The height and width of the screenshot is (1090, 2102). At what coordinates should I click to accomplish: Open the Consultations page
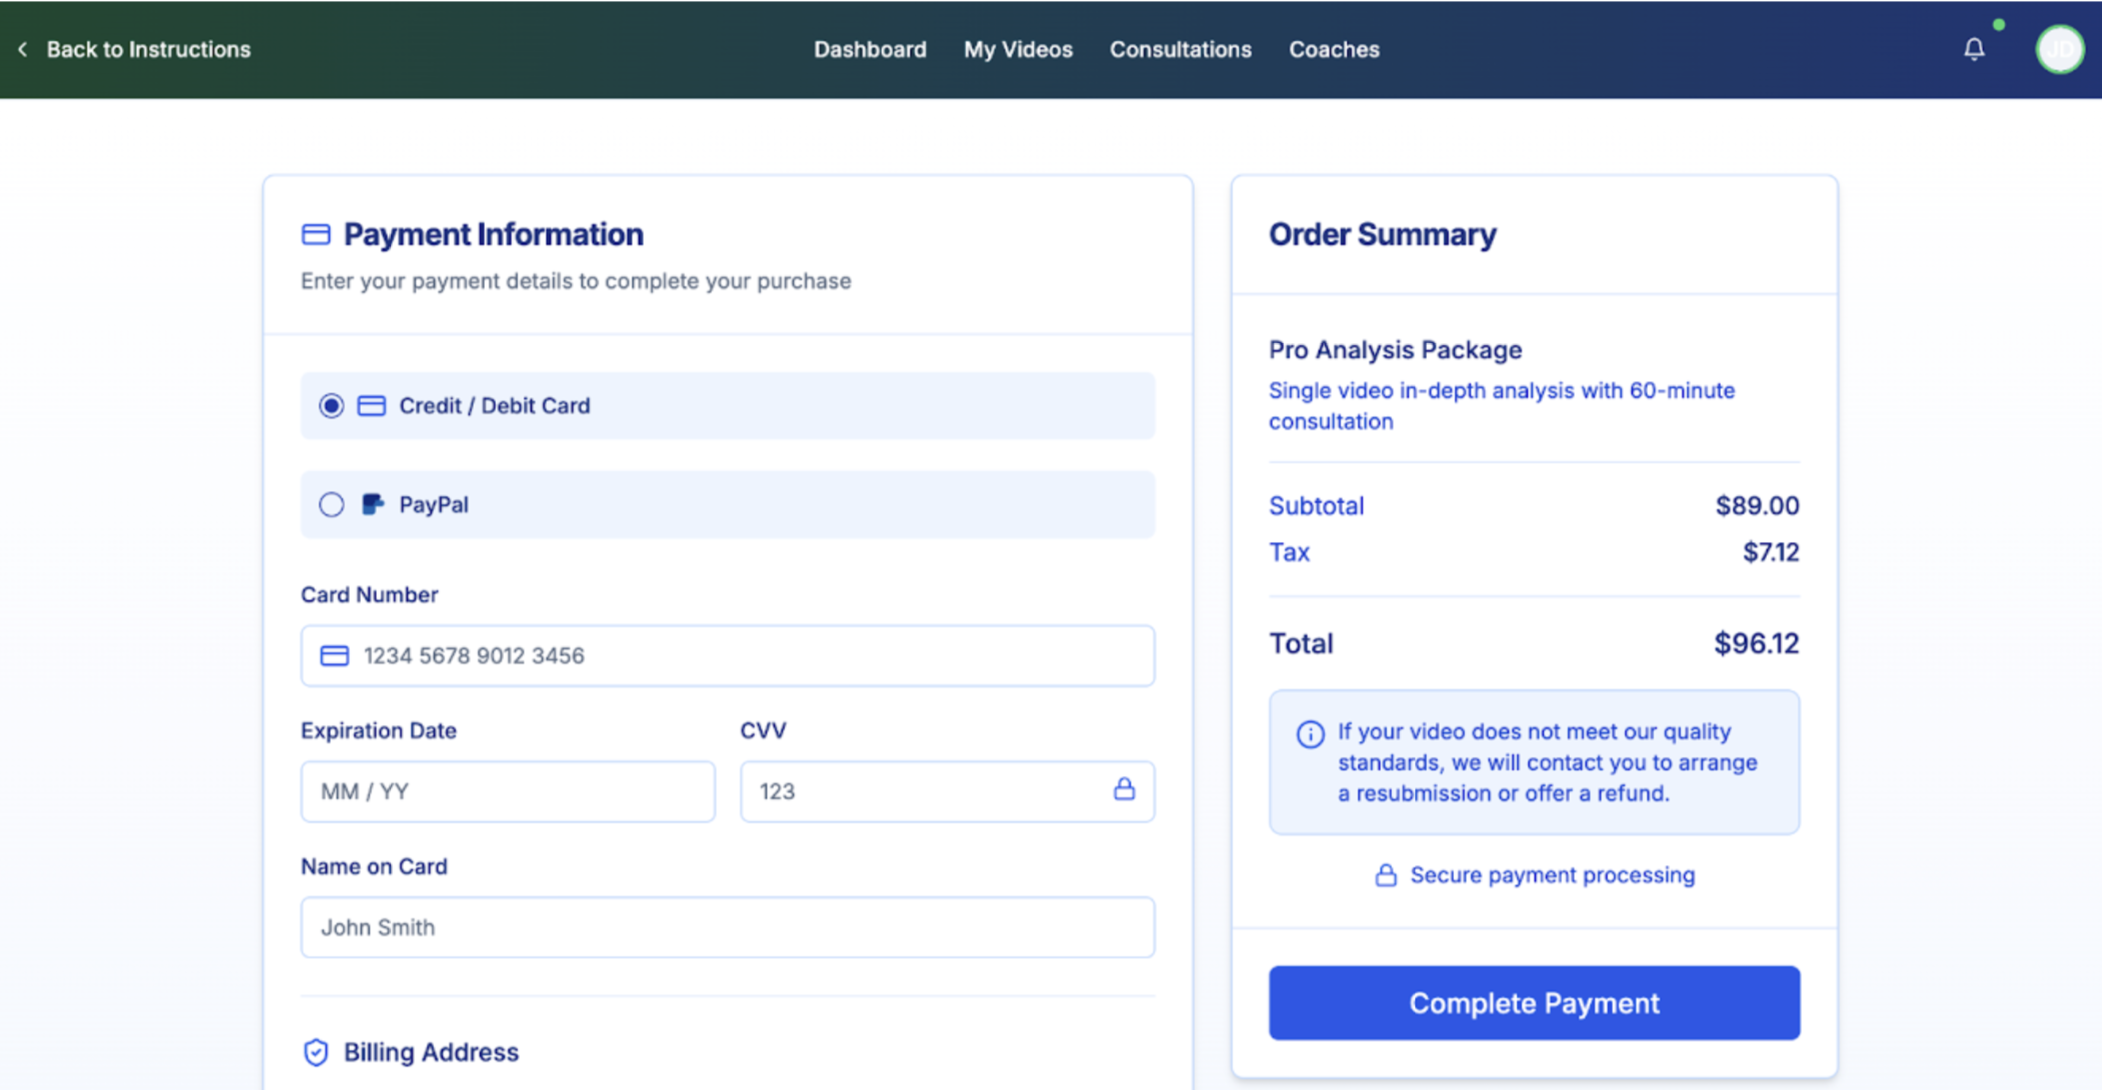point(1180,49)
